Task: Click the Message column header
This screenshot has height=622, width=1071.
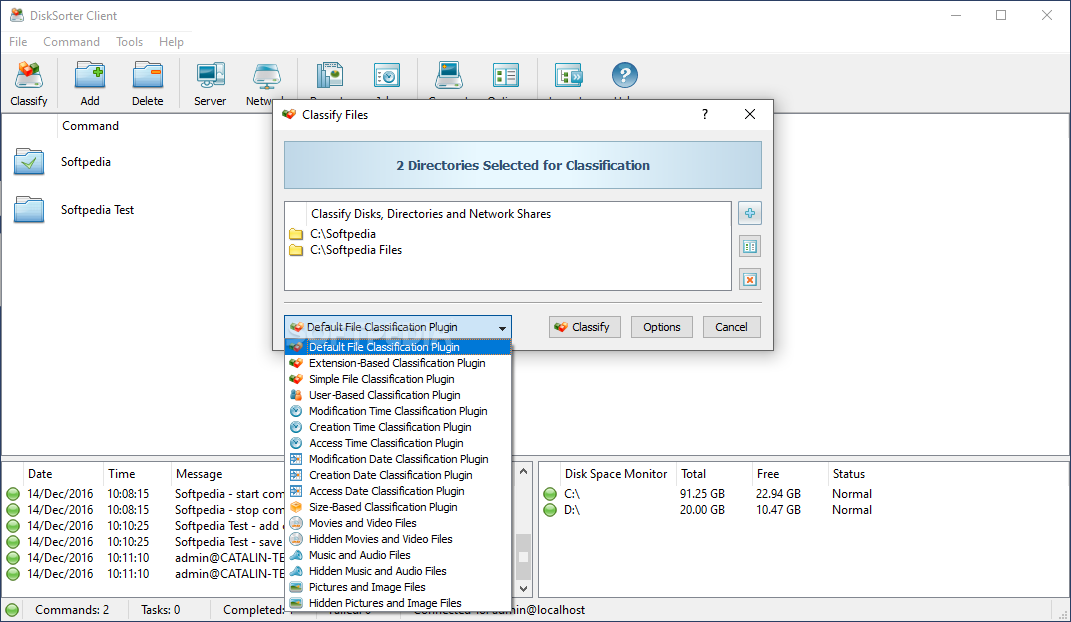Action: tap(199, 474)
